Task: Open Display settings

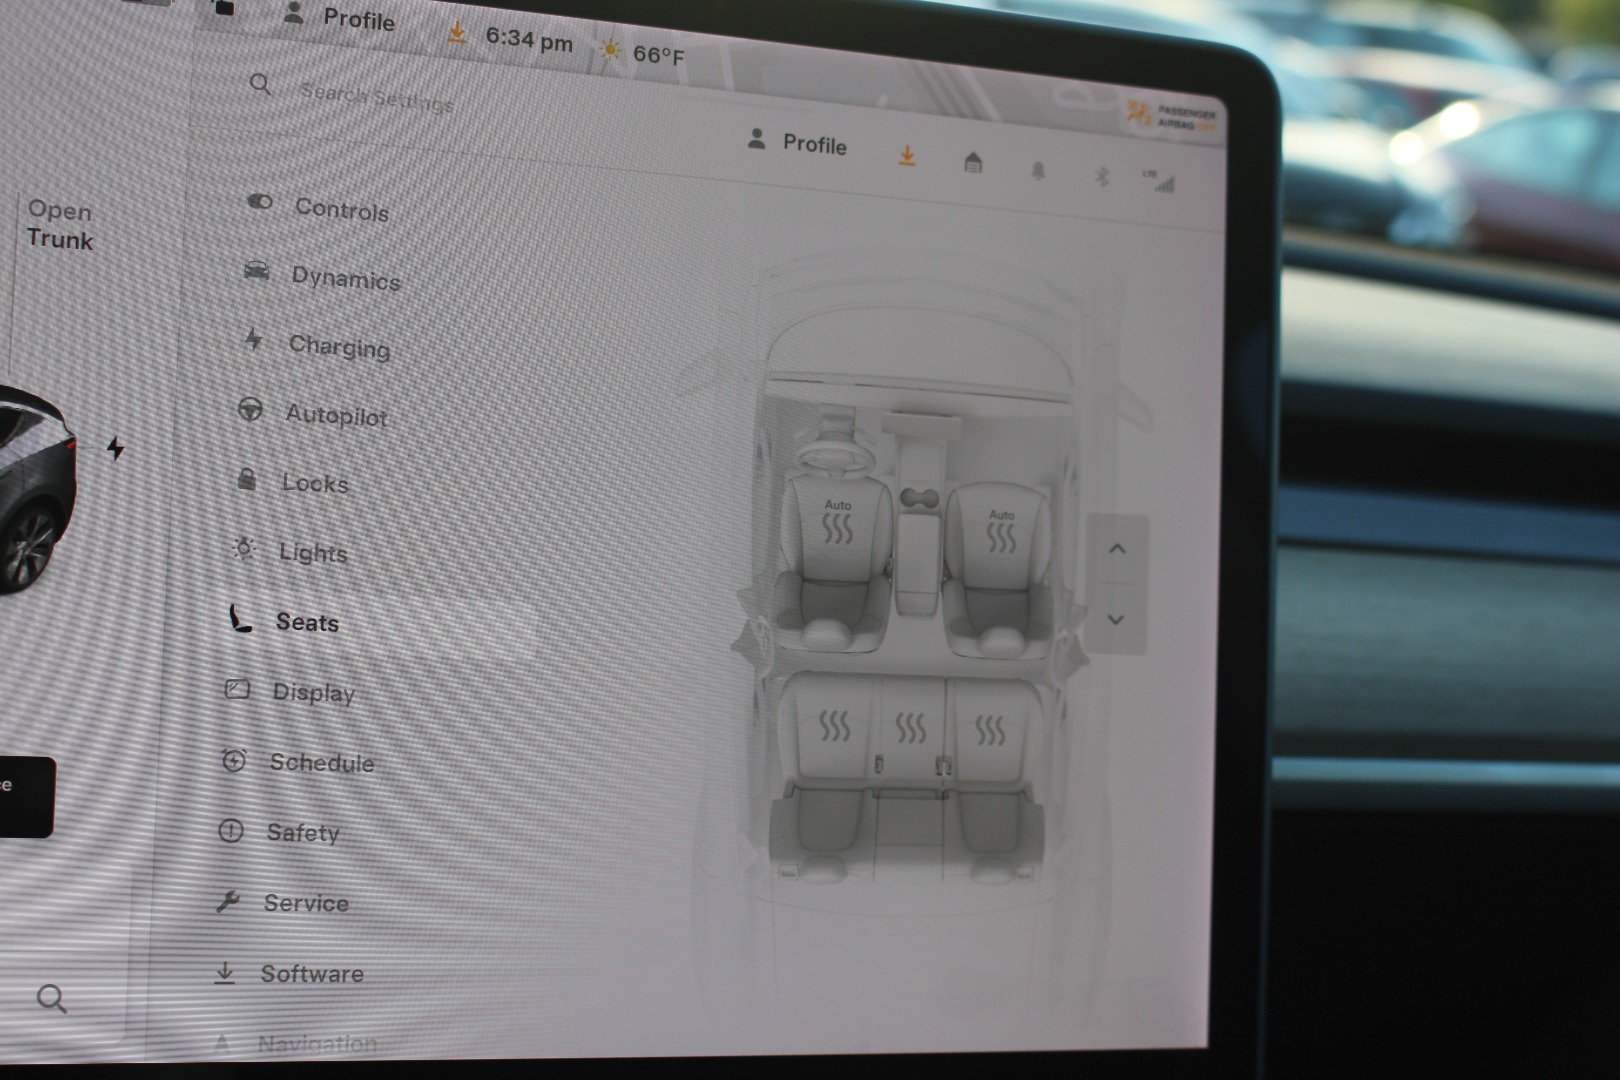Action: pos(312,693)
